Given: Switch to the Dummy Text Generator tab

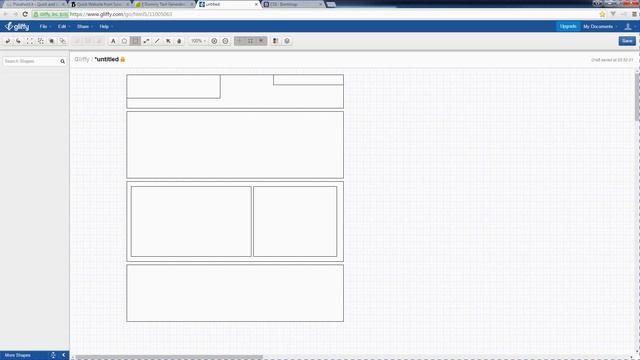Looking at the screenshot, I should [x=164, y=4].
